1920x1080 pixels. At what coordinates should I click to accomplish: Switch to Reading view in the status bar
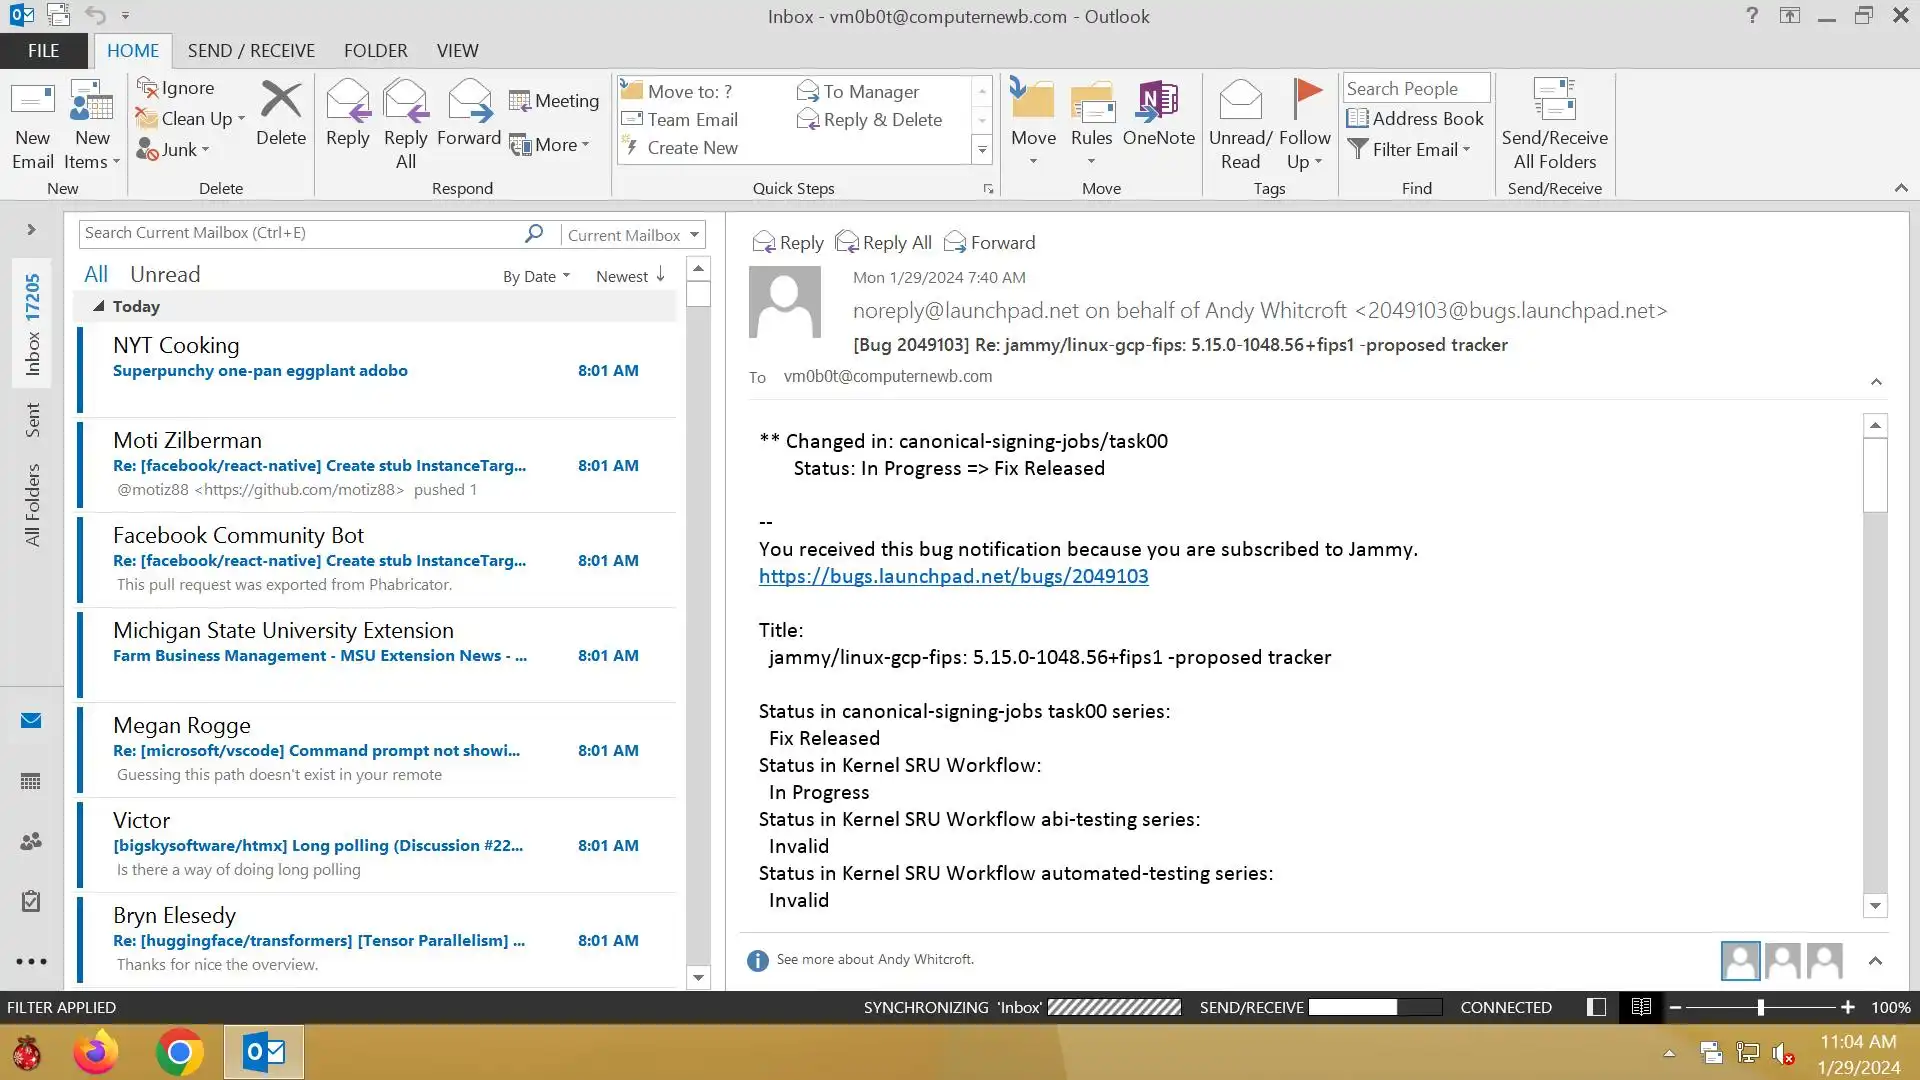1641,1007
